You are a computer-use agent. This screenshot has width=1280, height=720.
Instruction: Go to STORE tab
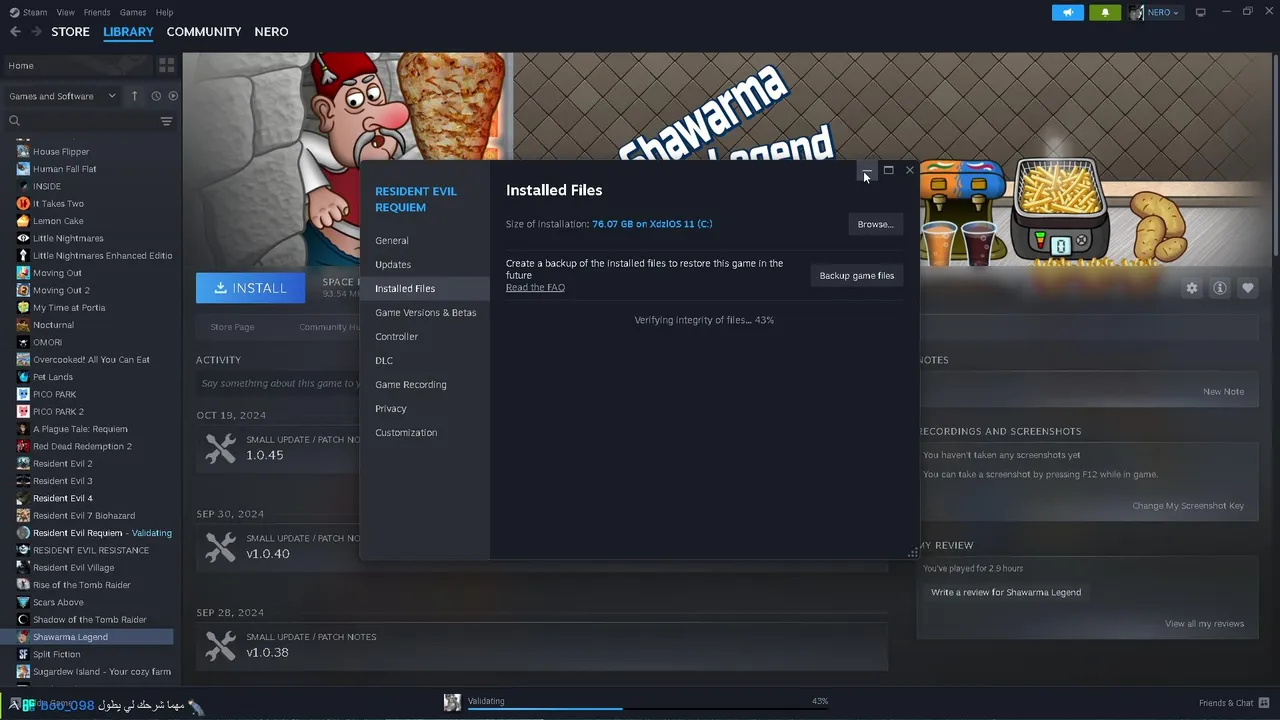pos(70,32)
